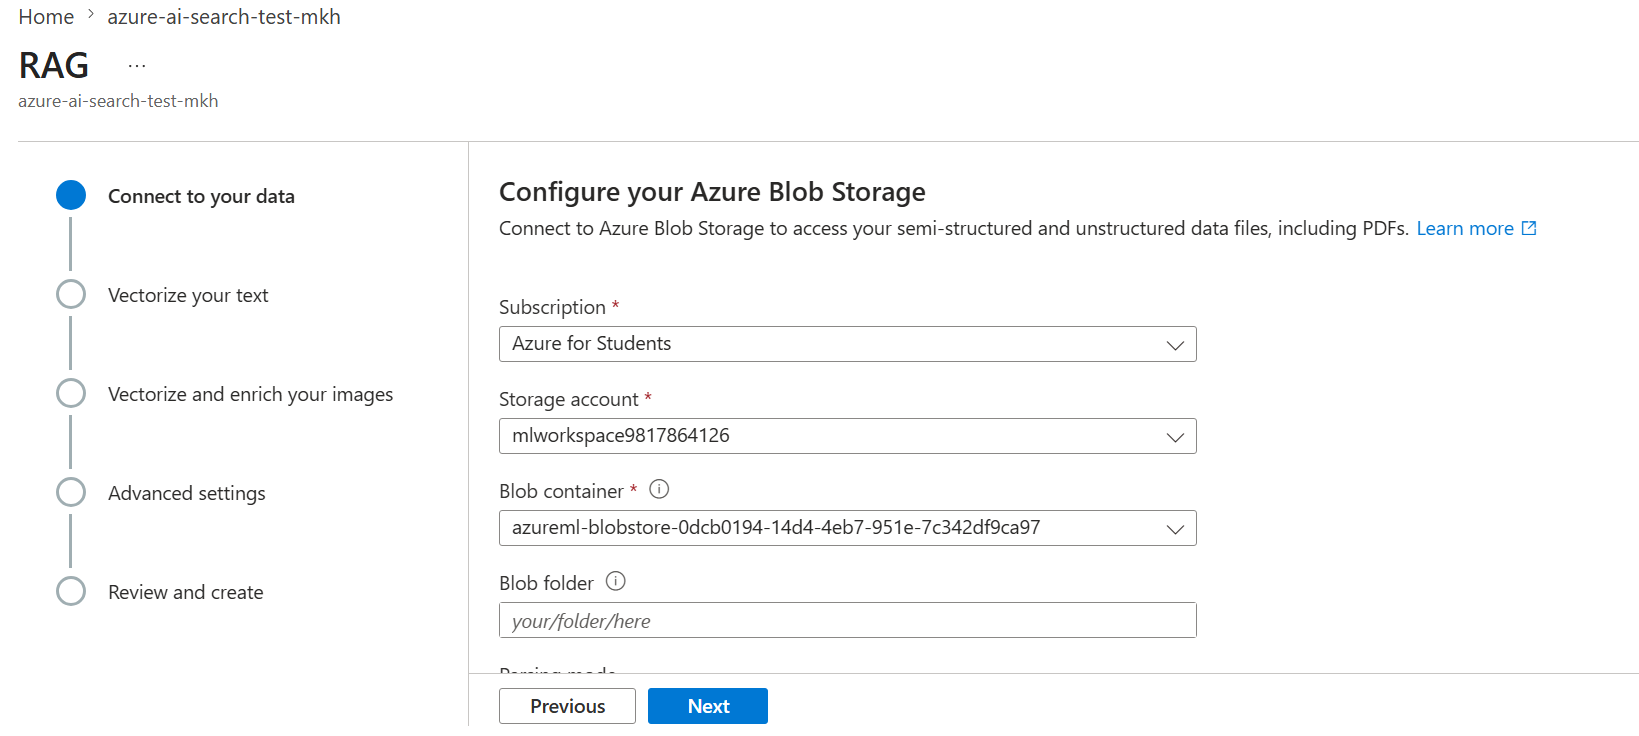Image resolution: width=1639 pixels, height=736 pixels.
Task: Open the Storage account dropdown
Action: (847, 436)
